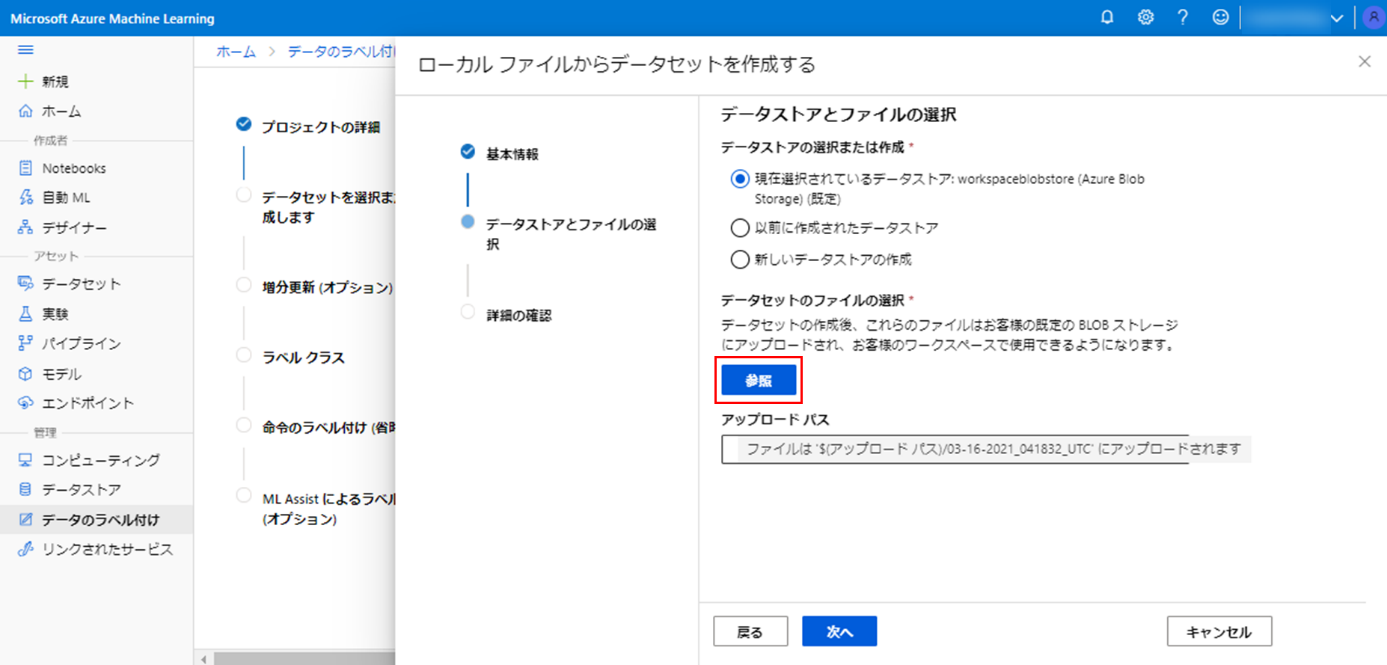Image resolution: width=1387 pixels, height=665 pixels.
Task: Select 新しいデータストアの作成 radio option
Action: click(x=740, y=260)
